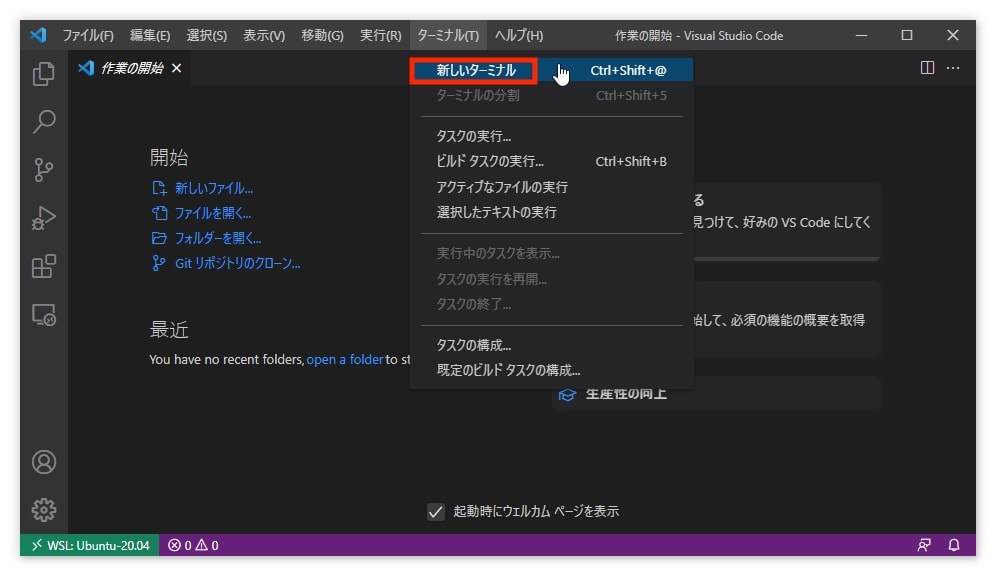Maximize the Visual Studio Code window

907,36
